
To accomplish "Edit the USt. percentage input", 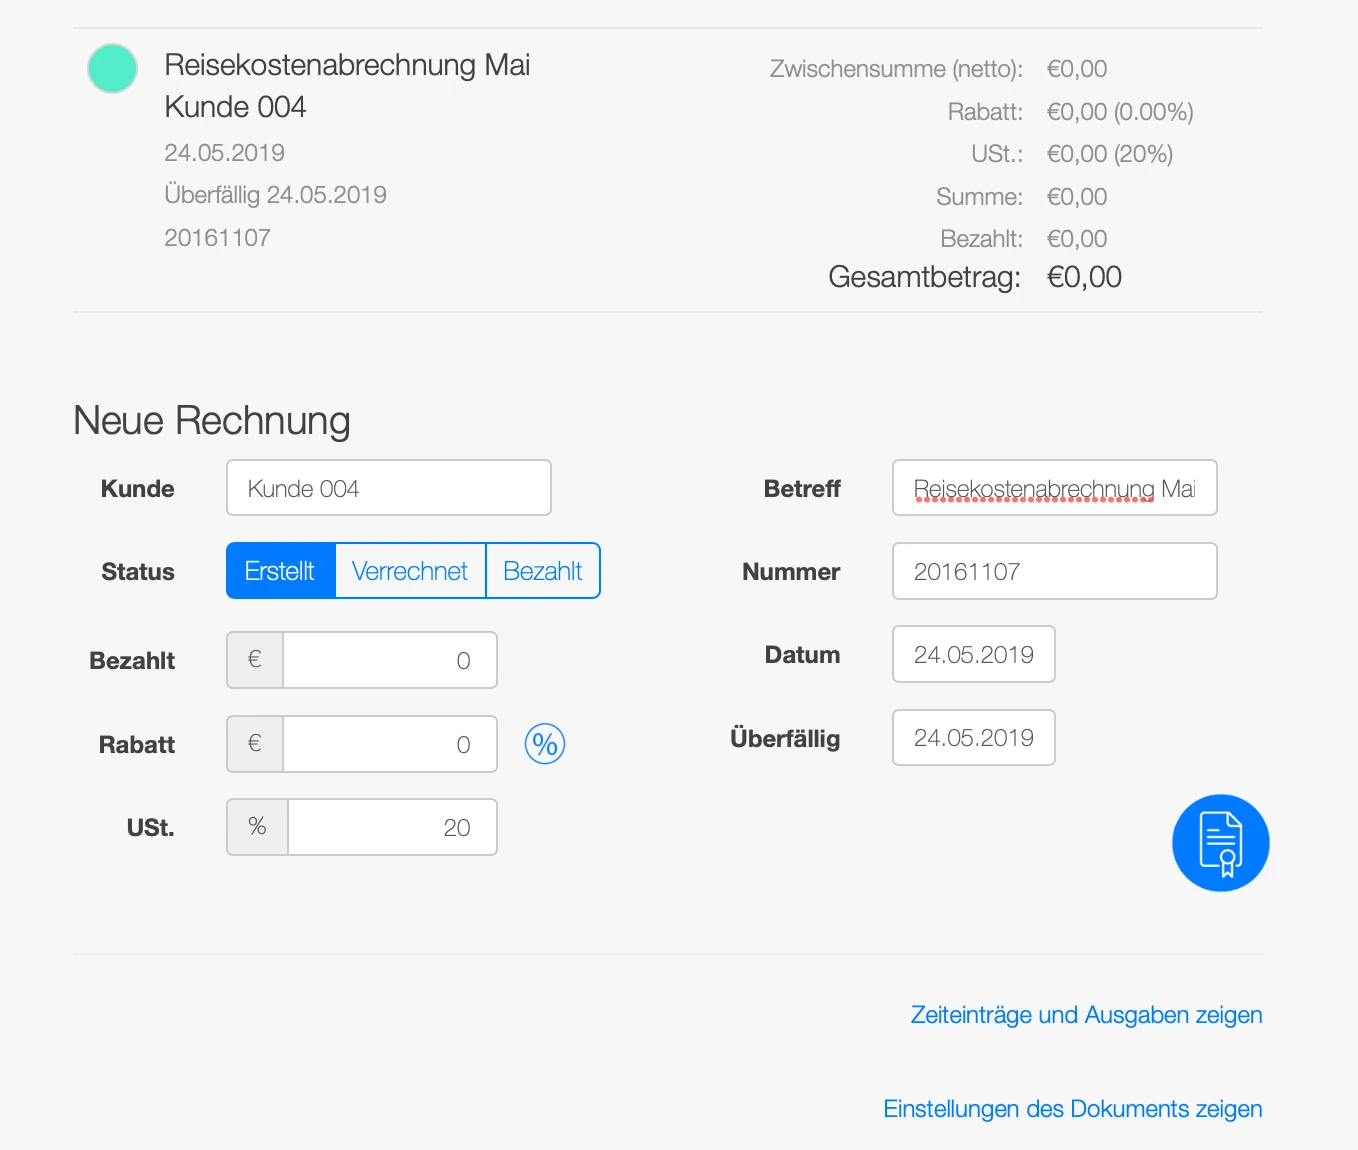I will click(x=392, y=827).
